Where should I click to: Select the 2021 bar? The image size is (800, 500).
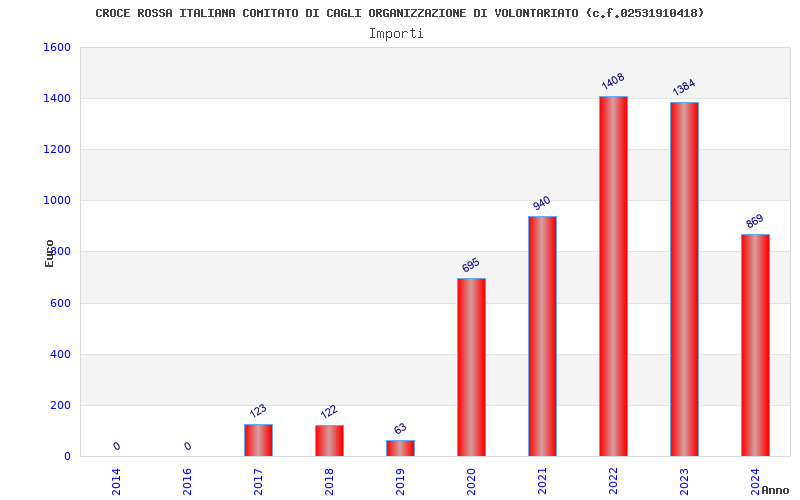tap(542, 336)
